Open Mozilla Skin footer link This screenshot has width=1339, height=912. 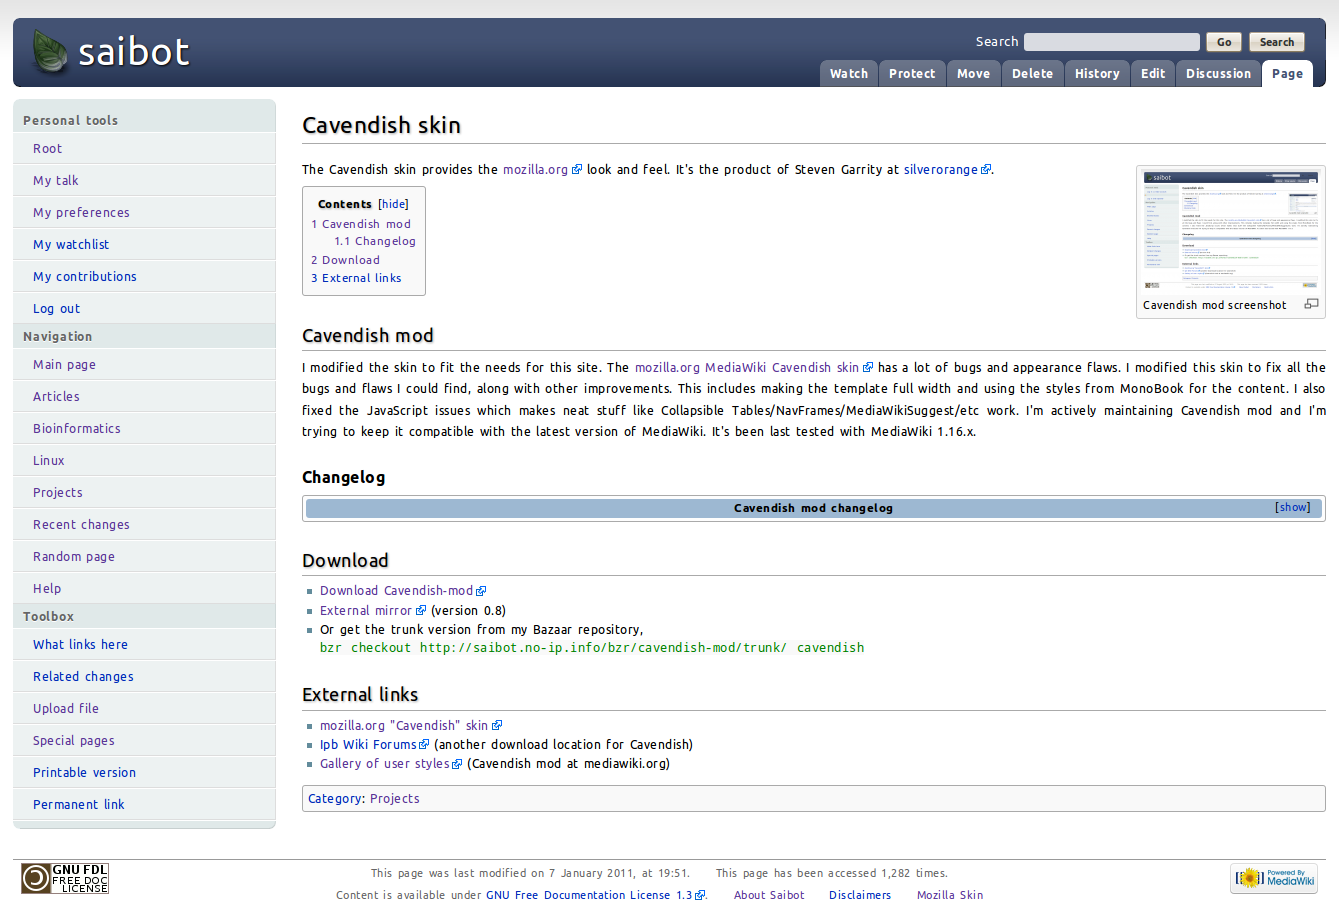[x=950, y=896]
